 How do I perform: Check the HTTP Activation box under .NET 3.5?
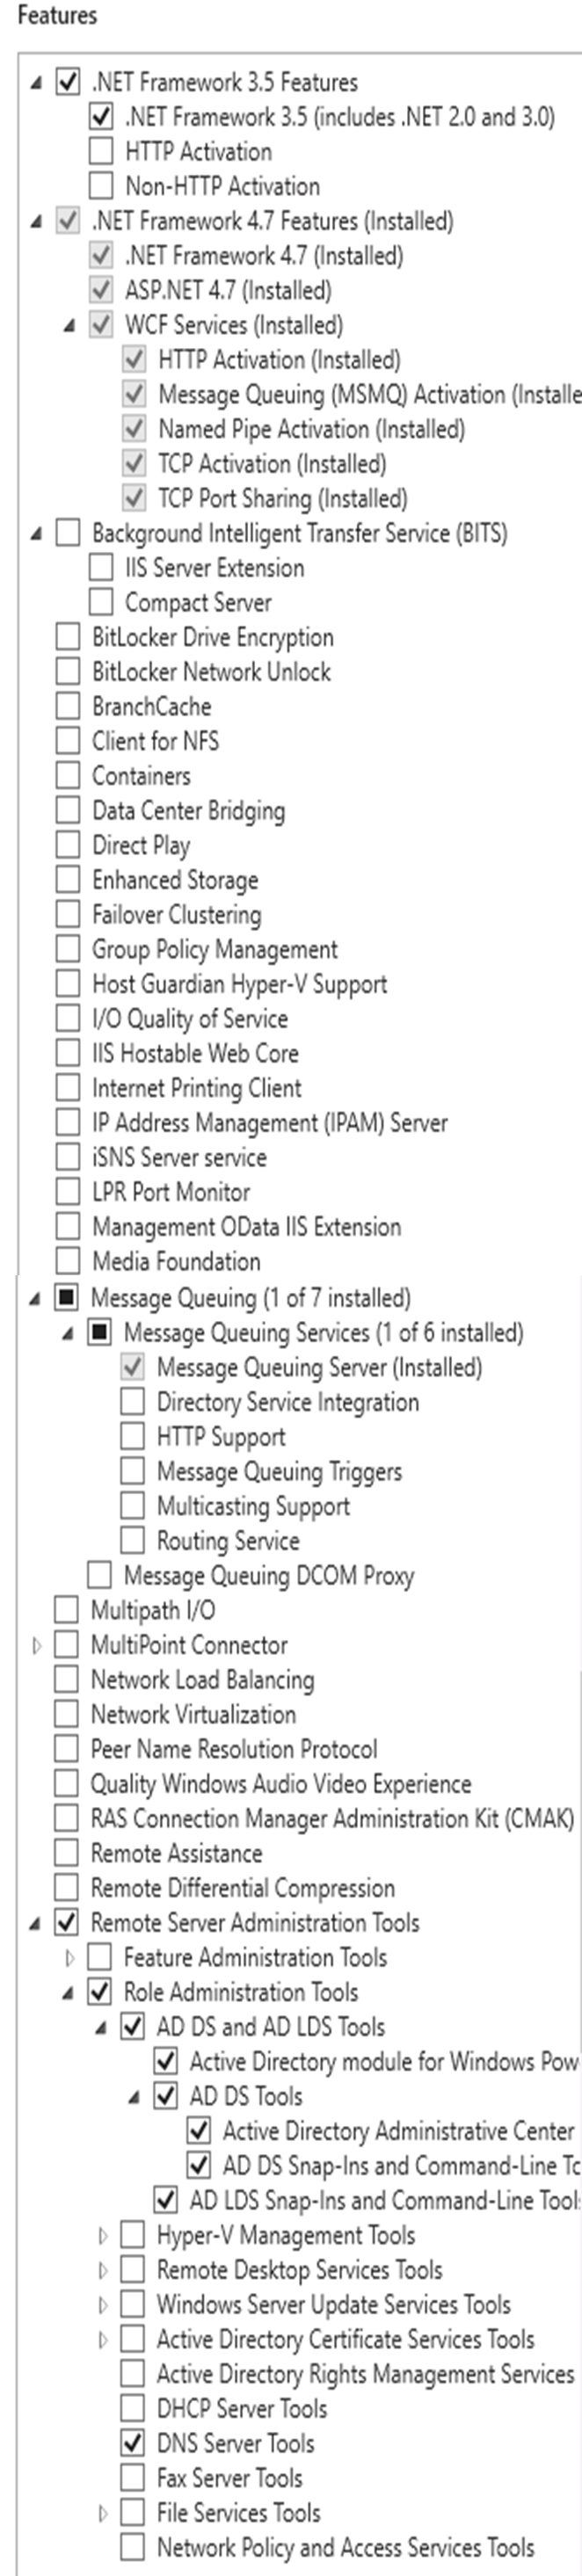click(101, 151)
